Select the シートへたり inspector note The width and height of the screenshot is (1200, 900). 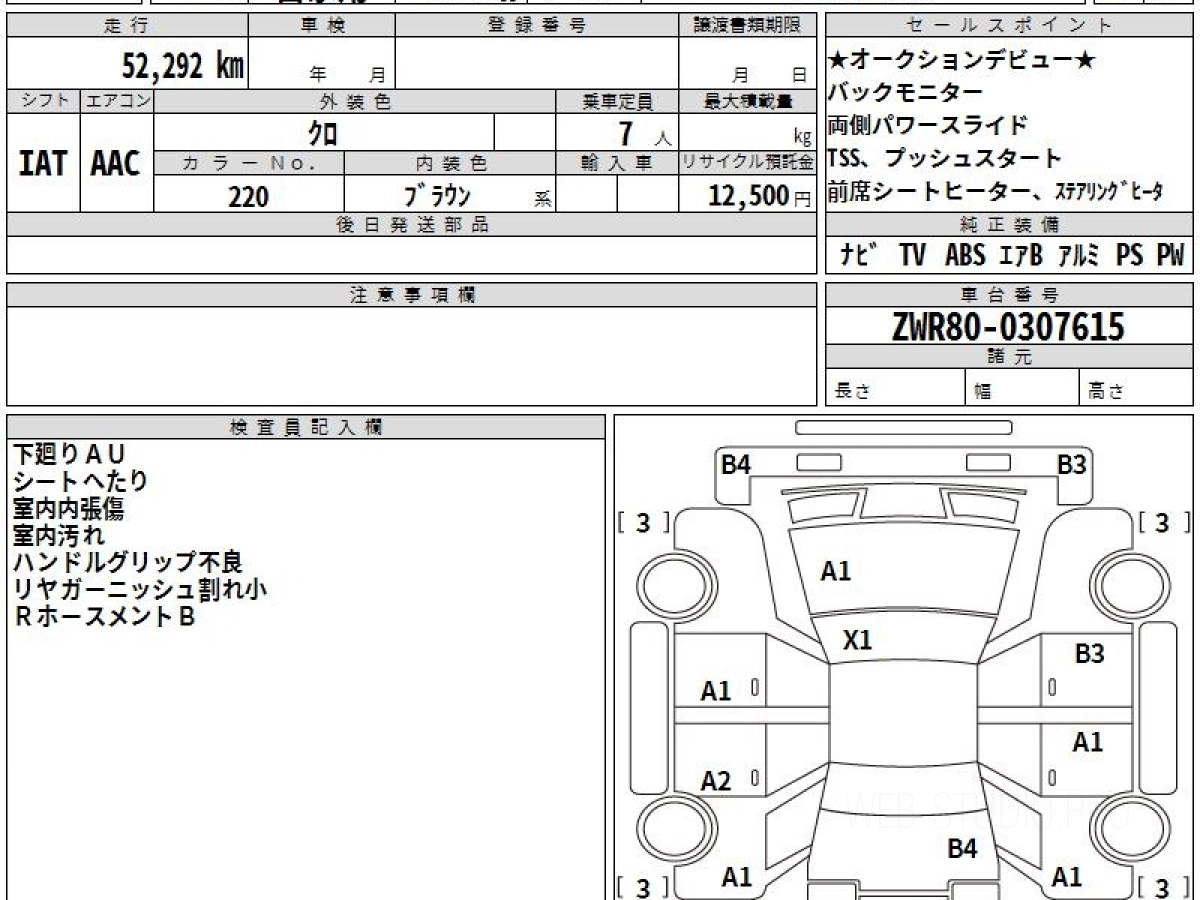tap(80, 481)
